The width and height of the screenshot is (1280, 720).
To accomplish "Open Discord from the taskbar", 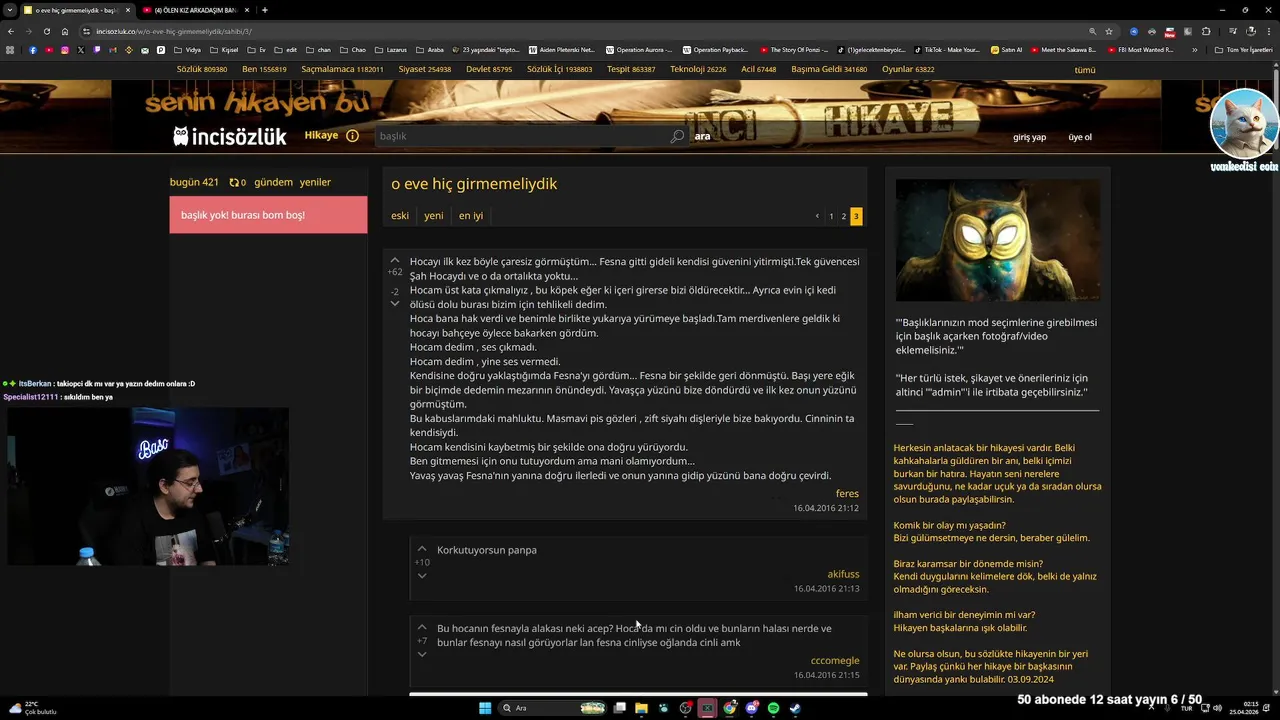I will (x=751, y=708).
